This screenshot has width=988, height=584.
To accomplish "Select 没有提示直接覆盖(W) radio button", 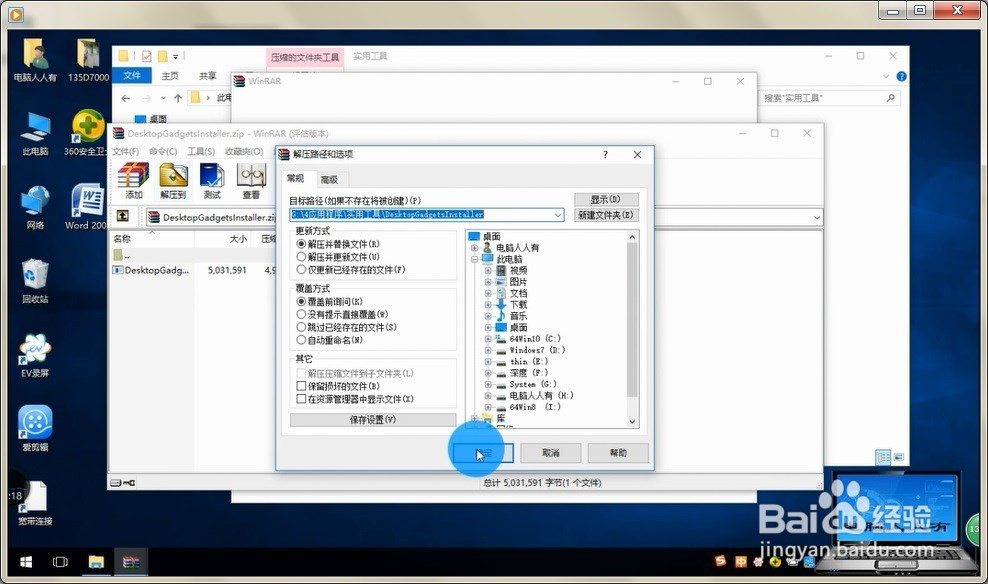I will pyautogui.click(x=301, y=314).
